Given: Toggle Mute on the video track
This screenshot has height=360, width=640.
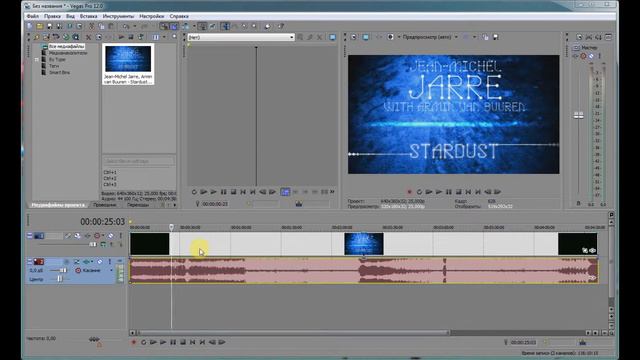Looking at the screenshot, I should [111, 236].
